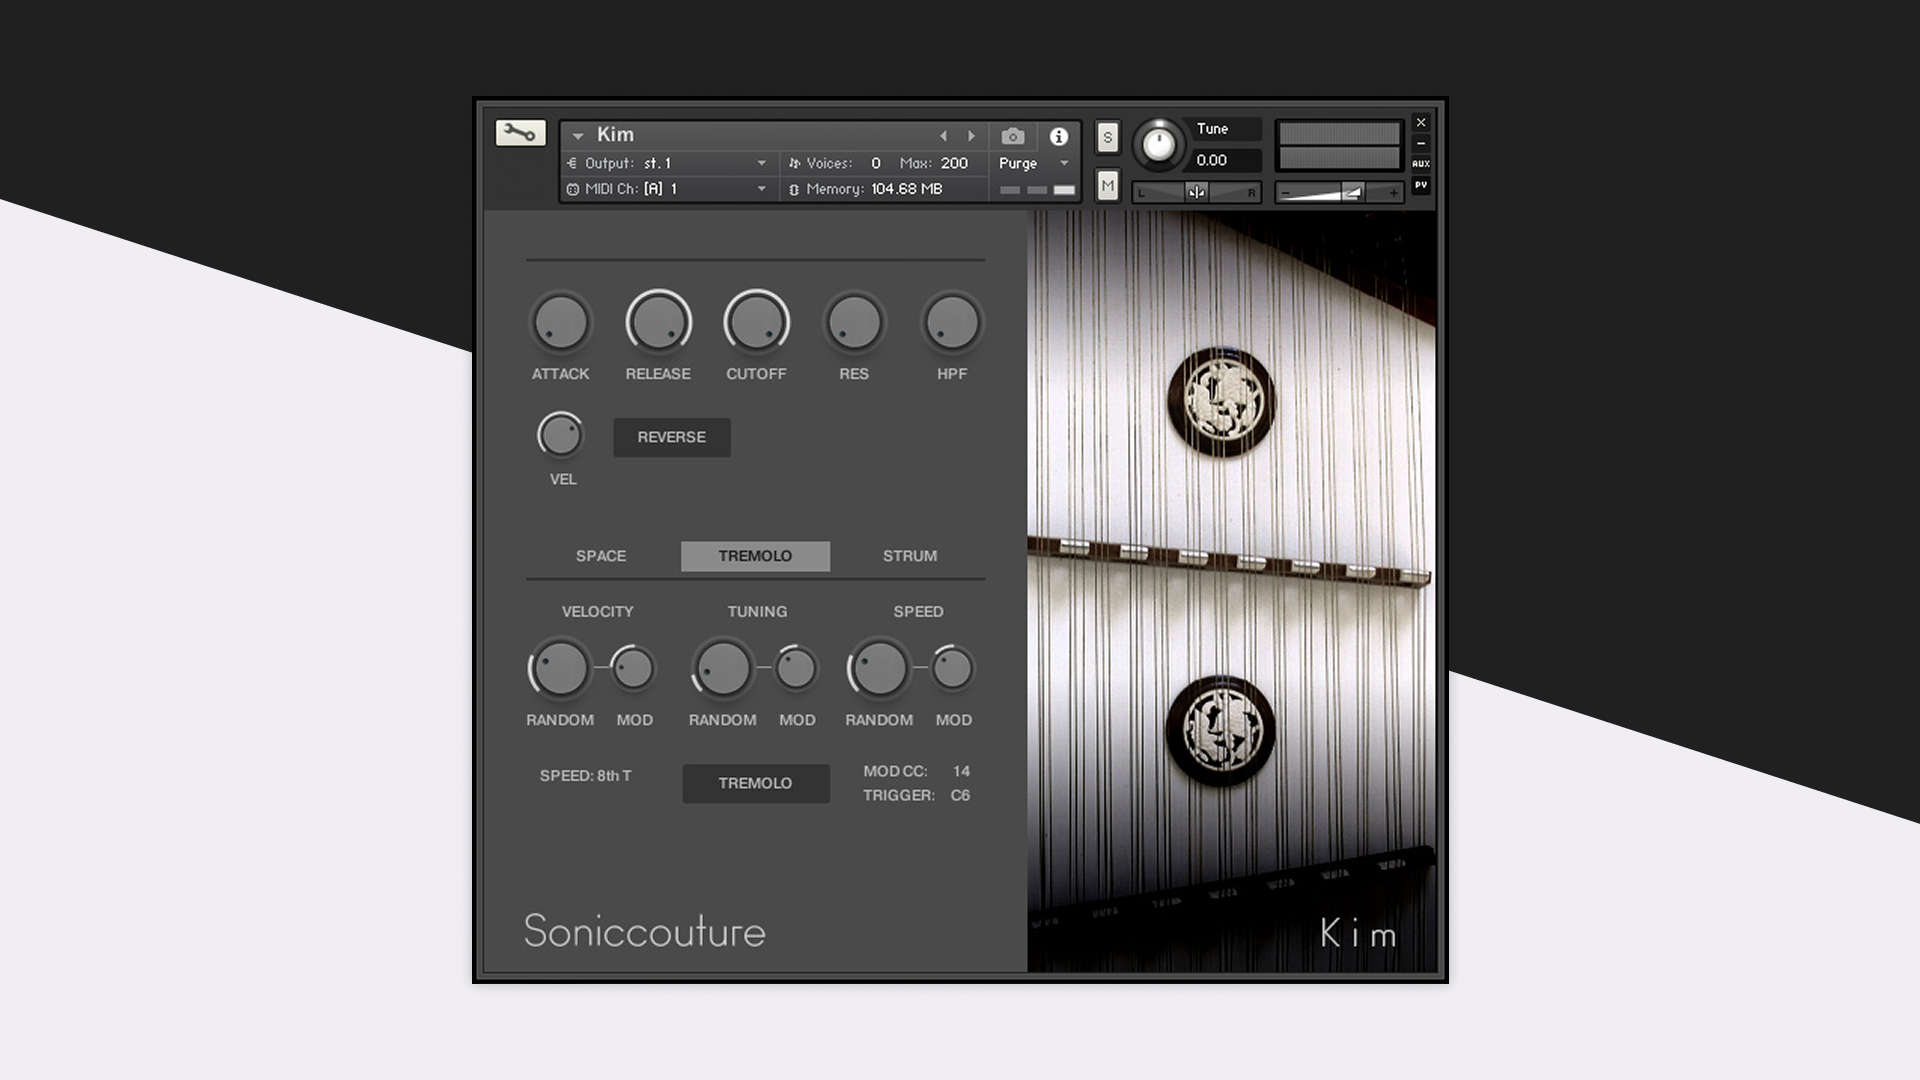Click the TREMOLO button near Speed display
Screen dimensions: 1920x1080
coord(755,783)
